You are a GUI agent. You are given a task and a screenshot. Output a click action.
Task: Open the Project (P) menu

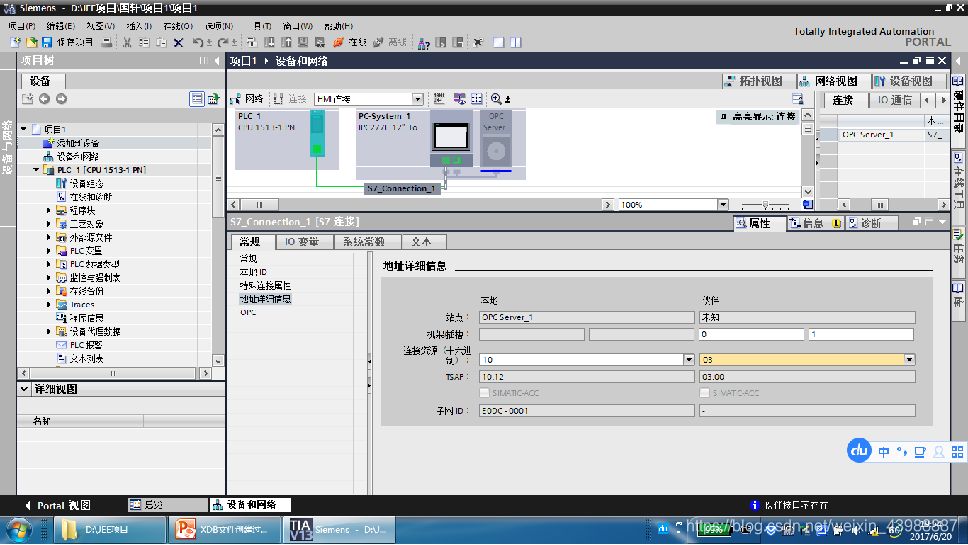[22, 26]
